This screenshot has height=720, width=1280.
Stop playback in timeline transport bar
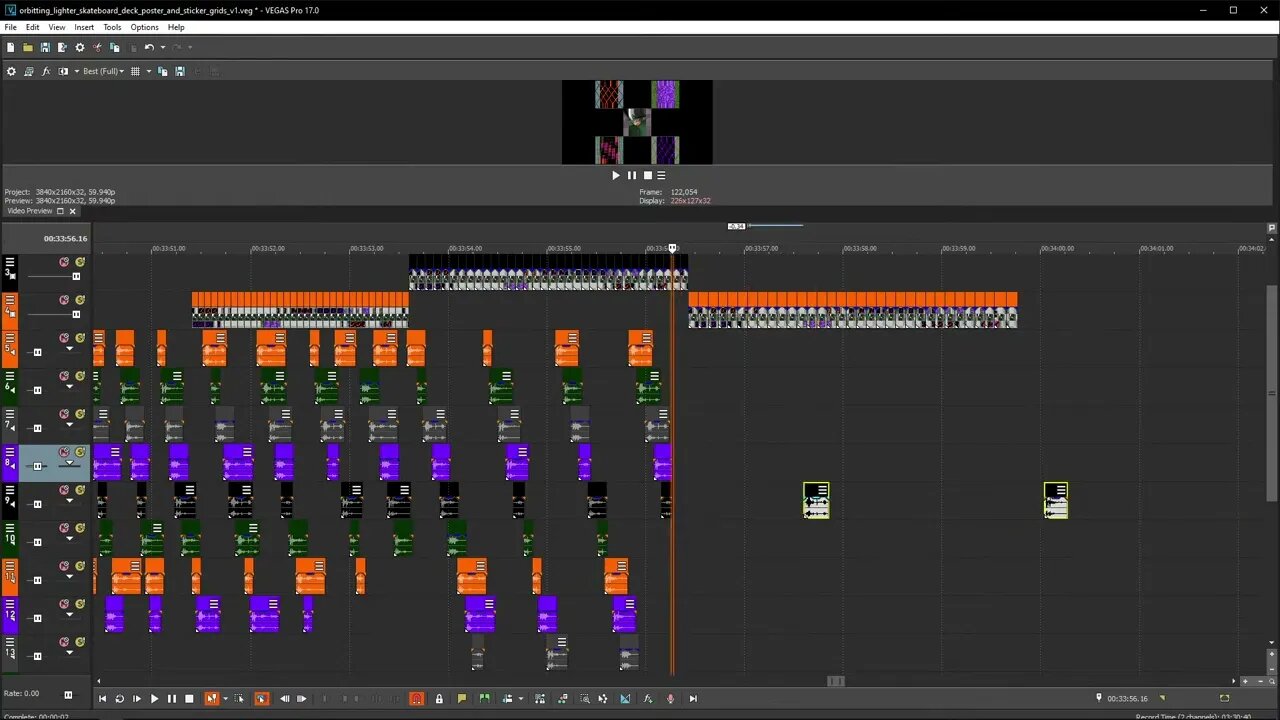click(189, 699)
